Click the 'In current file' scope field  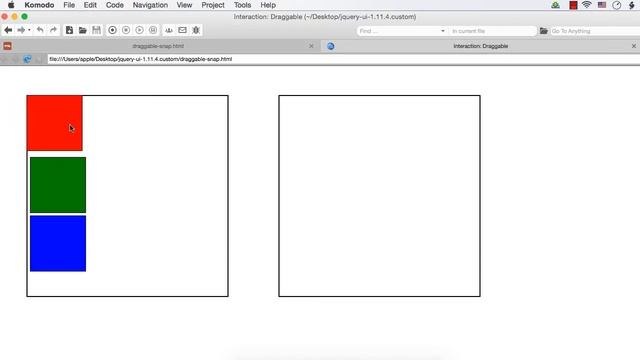pyautogui.click(x=492, y=31)
